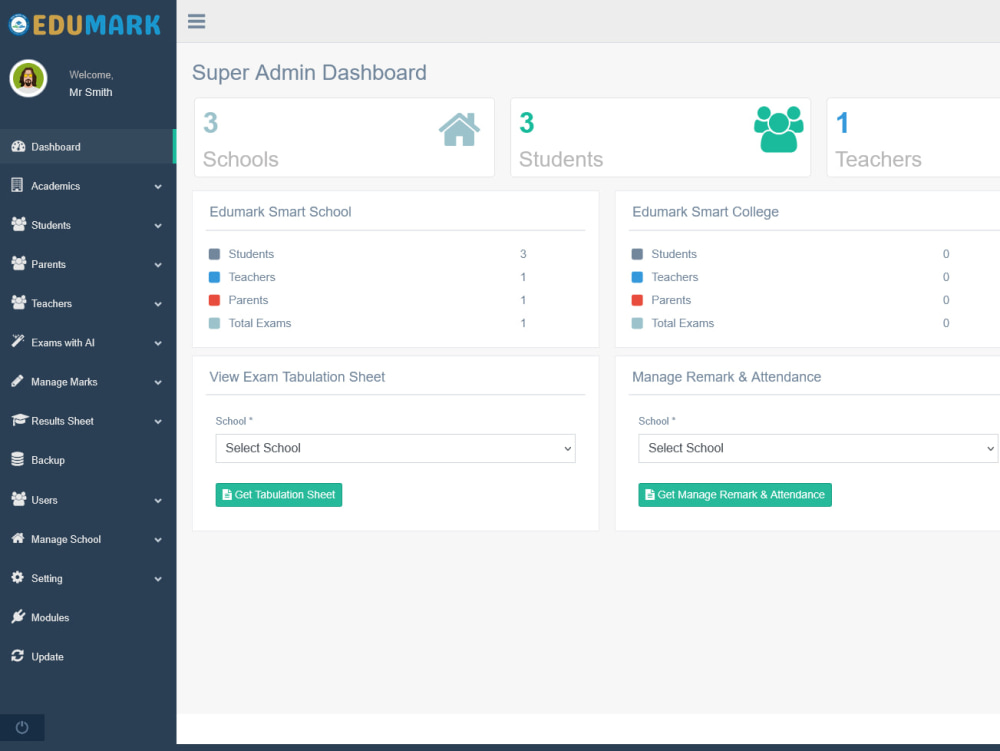Select the Manage School menu label
This screenshot has height=751, width=1000.
tap(66, 539)
